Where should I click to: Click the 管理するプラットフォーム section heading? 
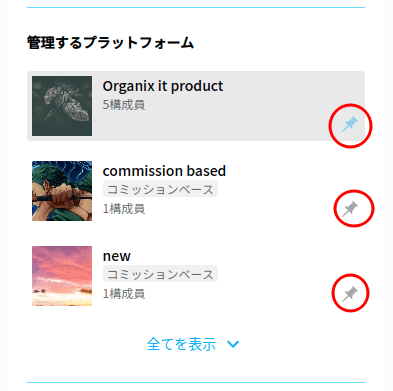(x=110, y=43)
